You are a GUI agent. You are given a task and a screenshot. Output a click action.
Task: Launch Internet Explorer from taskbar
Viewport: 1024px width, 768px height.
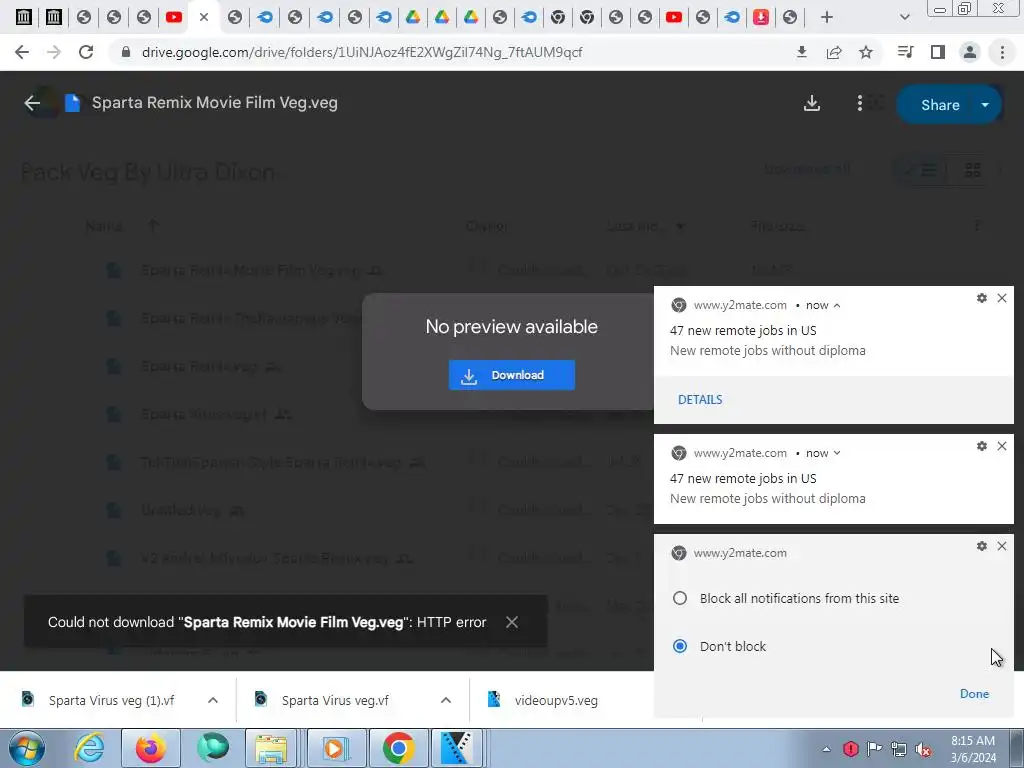(x=89, y=748)
